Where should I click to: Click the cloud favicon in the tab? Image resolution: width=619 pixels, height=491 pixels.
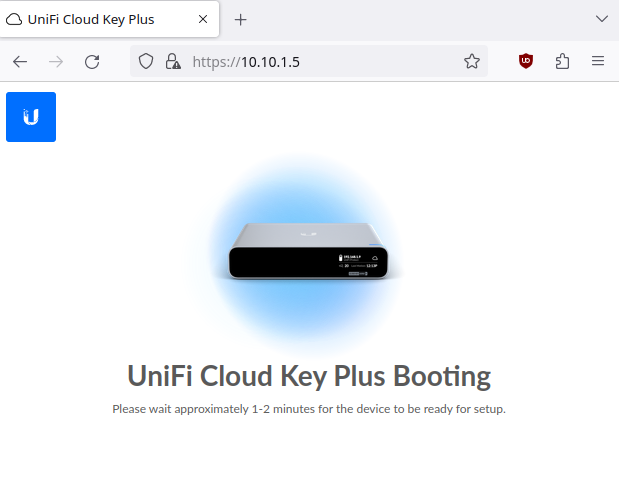coord(15,19)
